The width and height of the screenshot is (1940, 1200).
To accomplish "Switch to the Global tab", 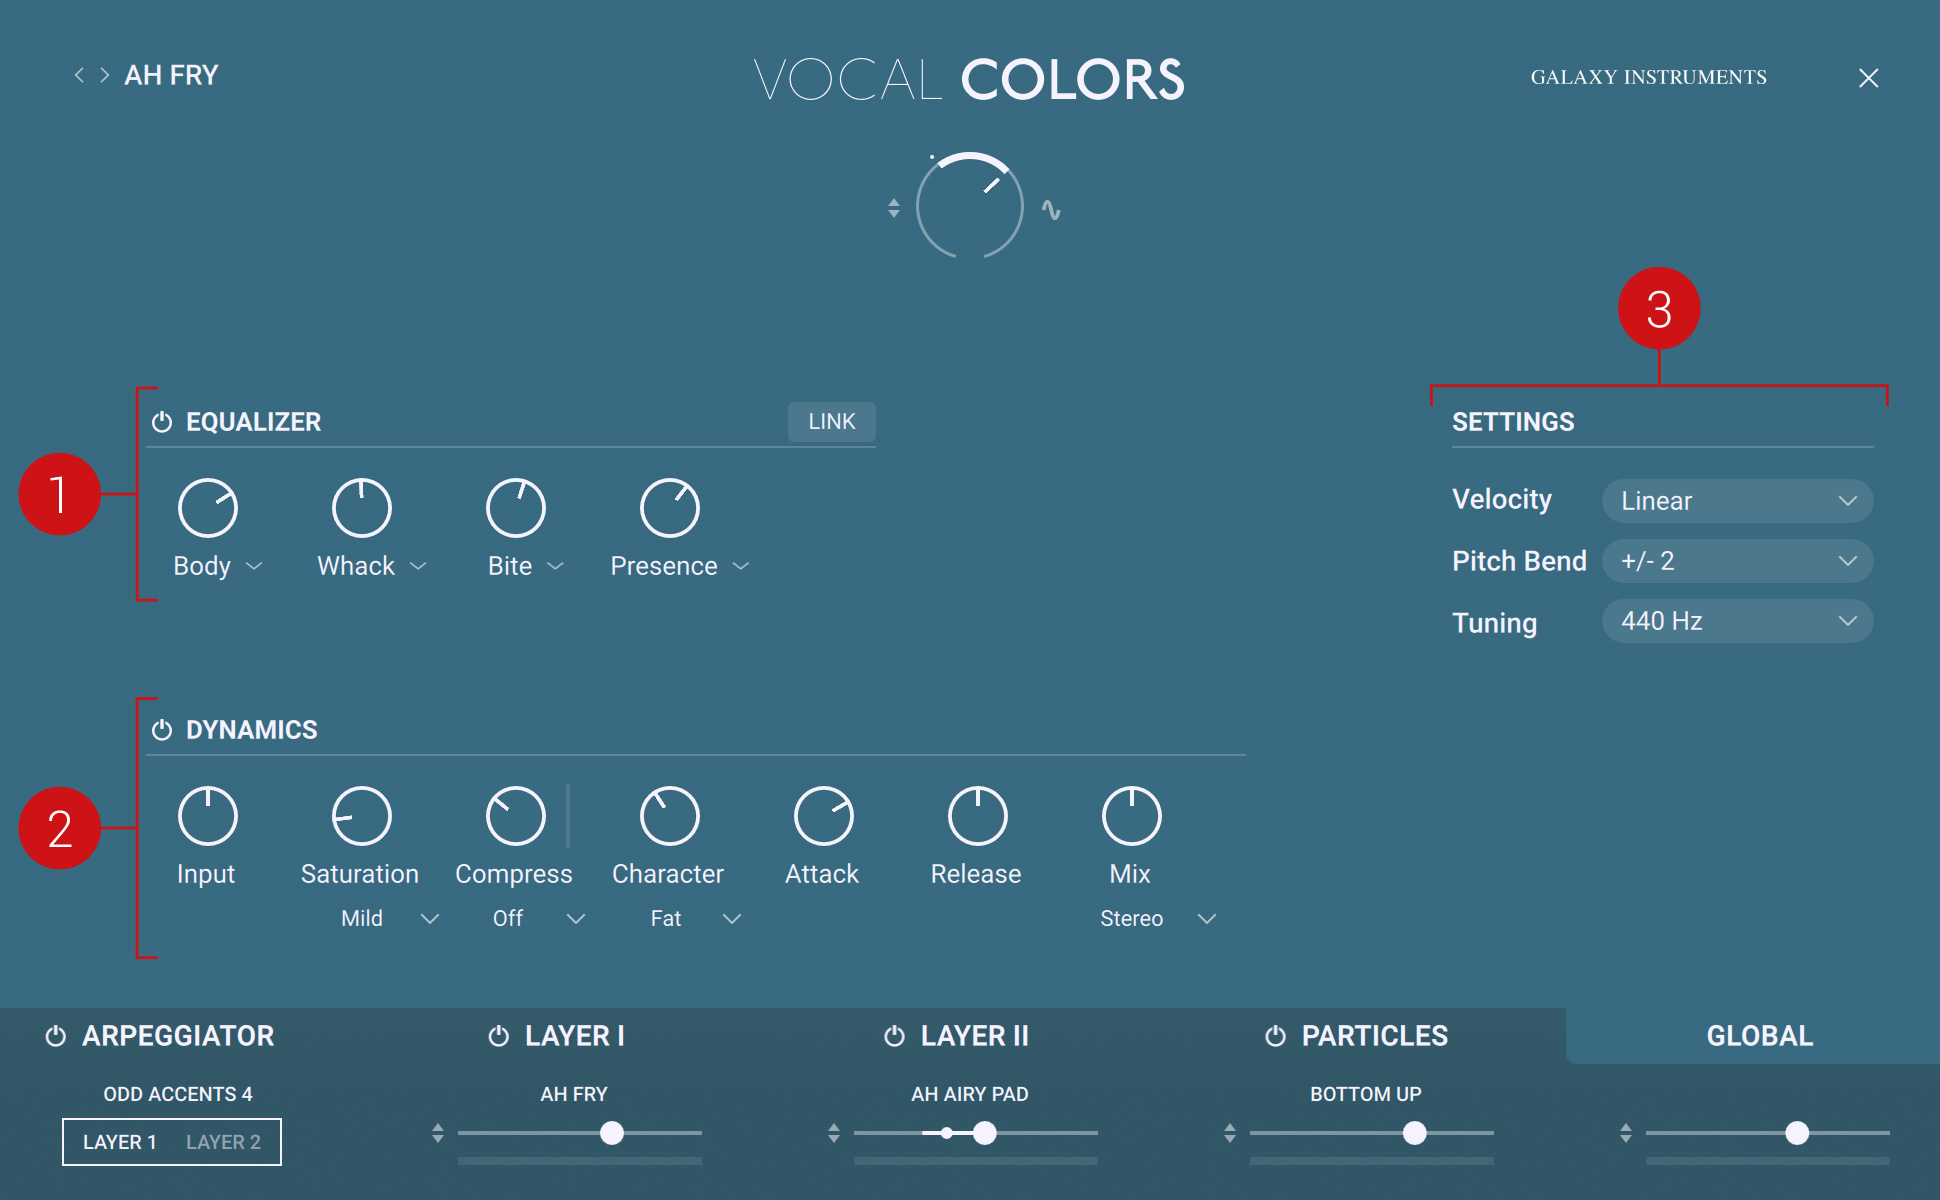I will [1759, 1036].
